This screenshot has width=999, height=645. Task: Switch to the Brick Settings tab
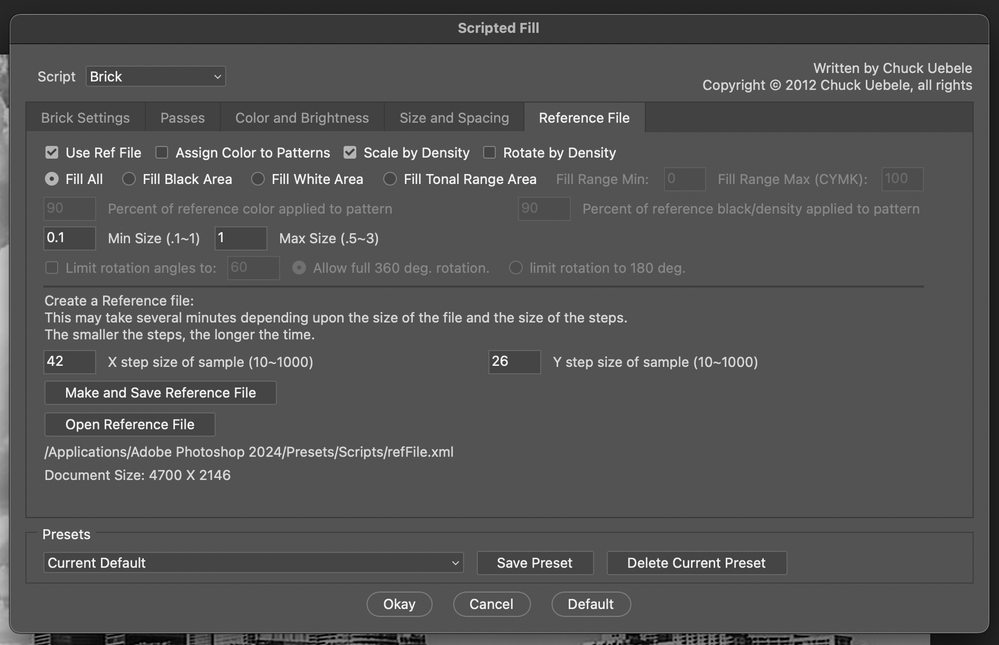(x=84, y=117)
